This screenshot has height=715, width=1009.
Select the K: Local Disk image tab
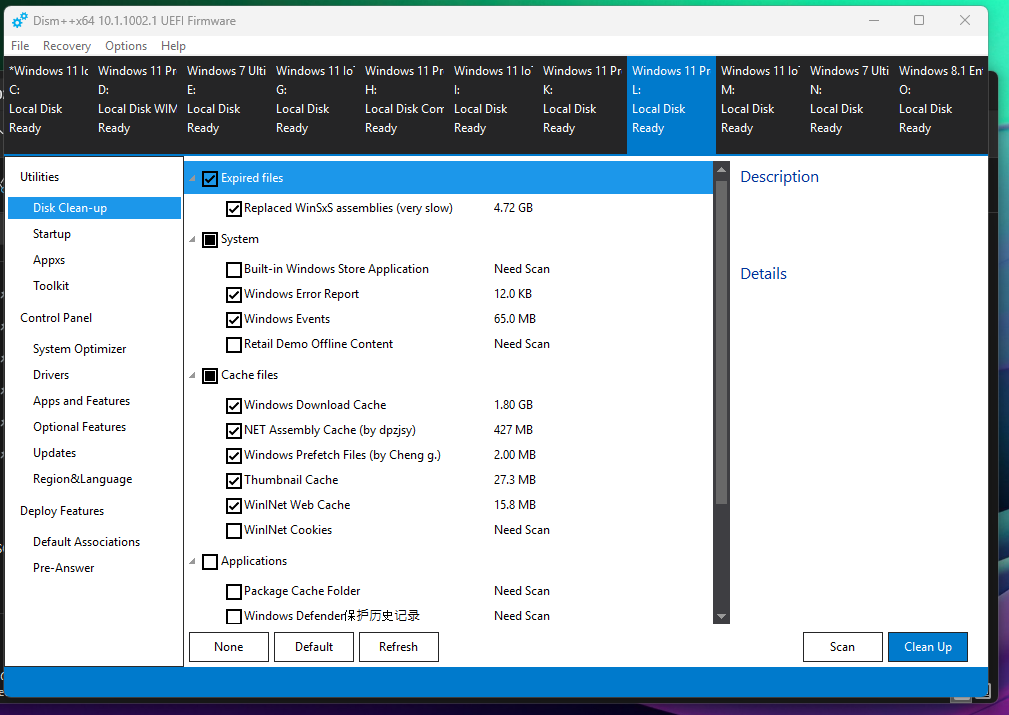pos(582,105)
